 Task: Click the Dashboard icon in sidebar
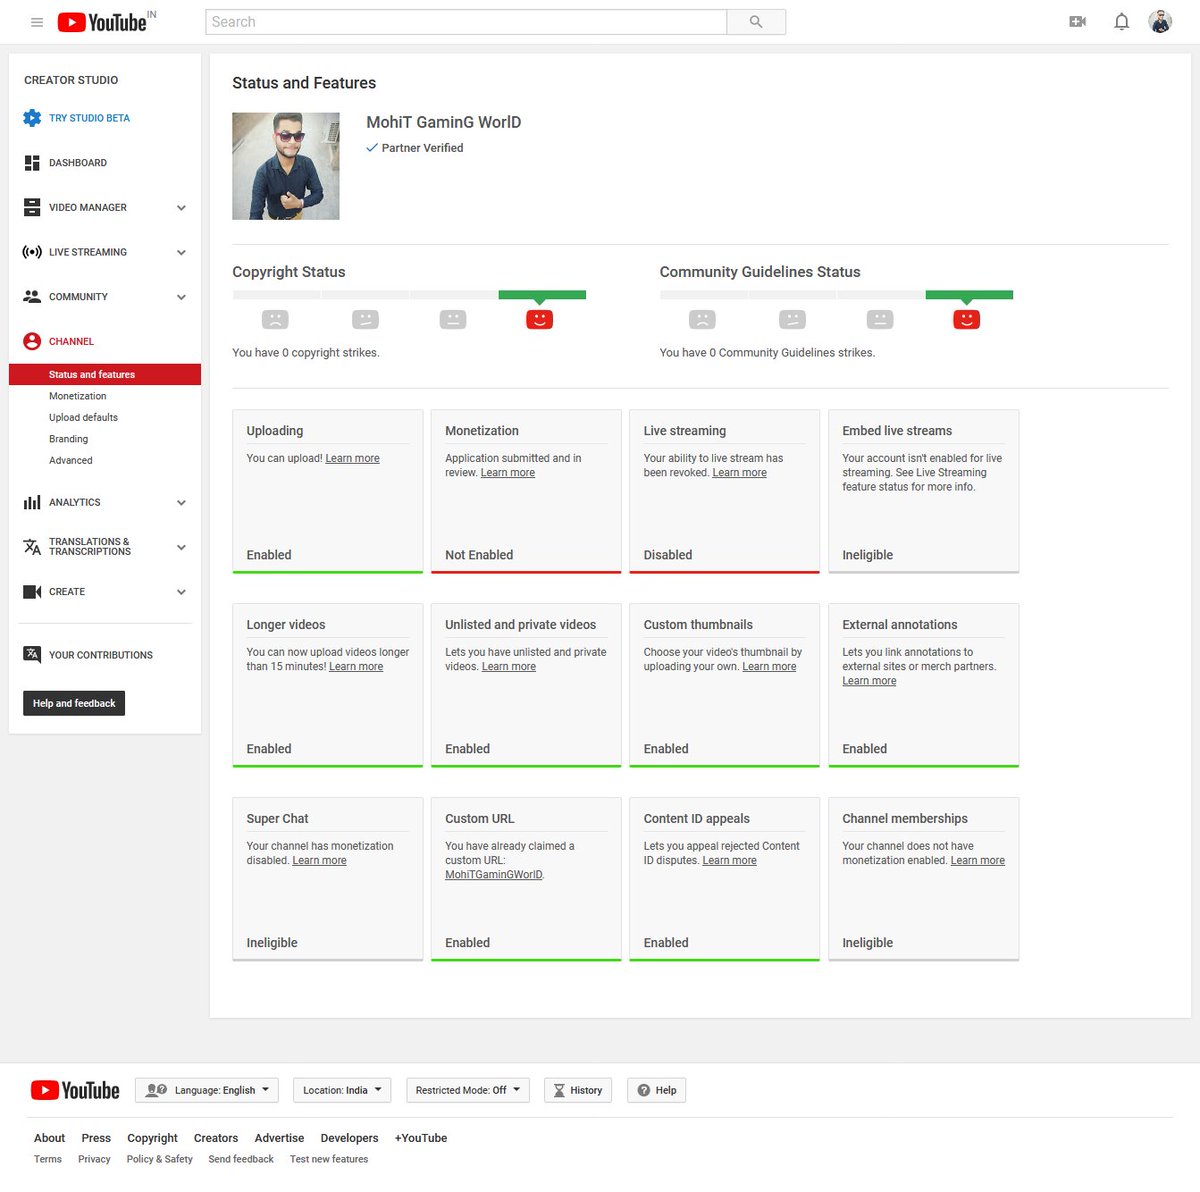coord(32,163)
